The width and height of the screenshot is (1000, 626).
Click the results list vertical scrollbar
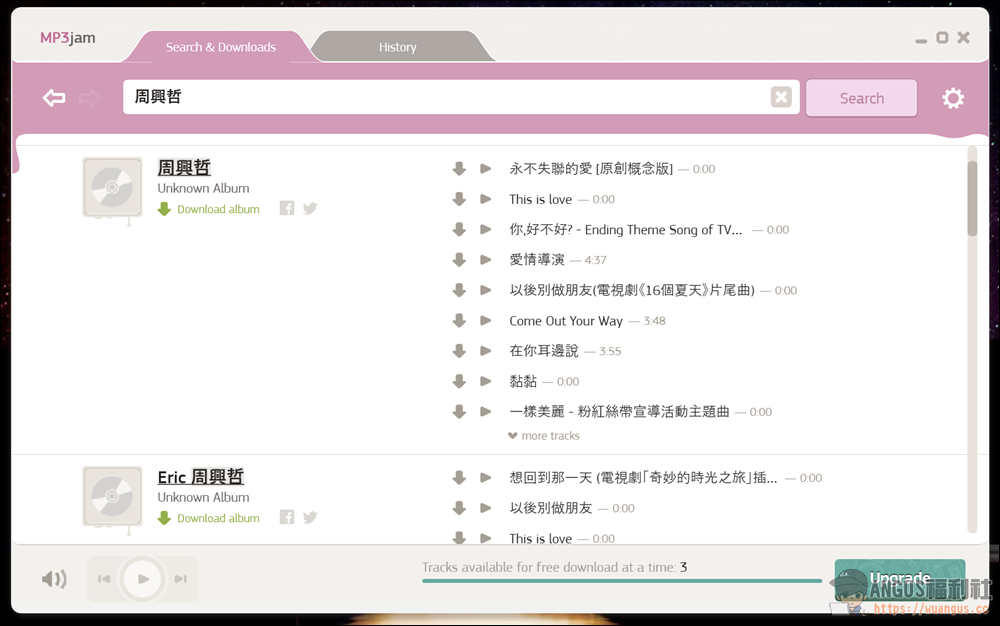click(972, 199)
